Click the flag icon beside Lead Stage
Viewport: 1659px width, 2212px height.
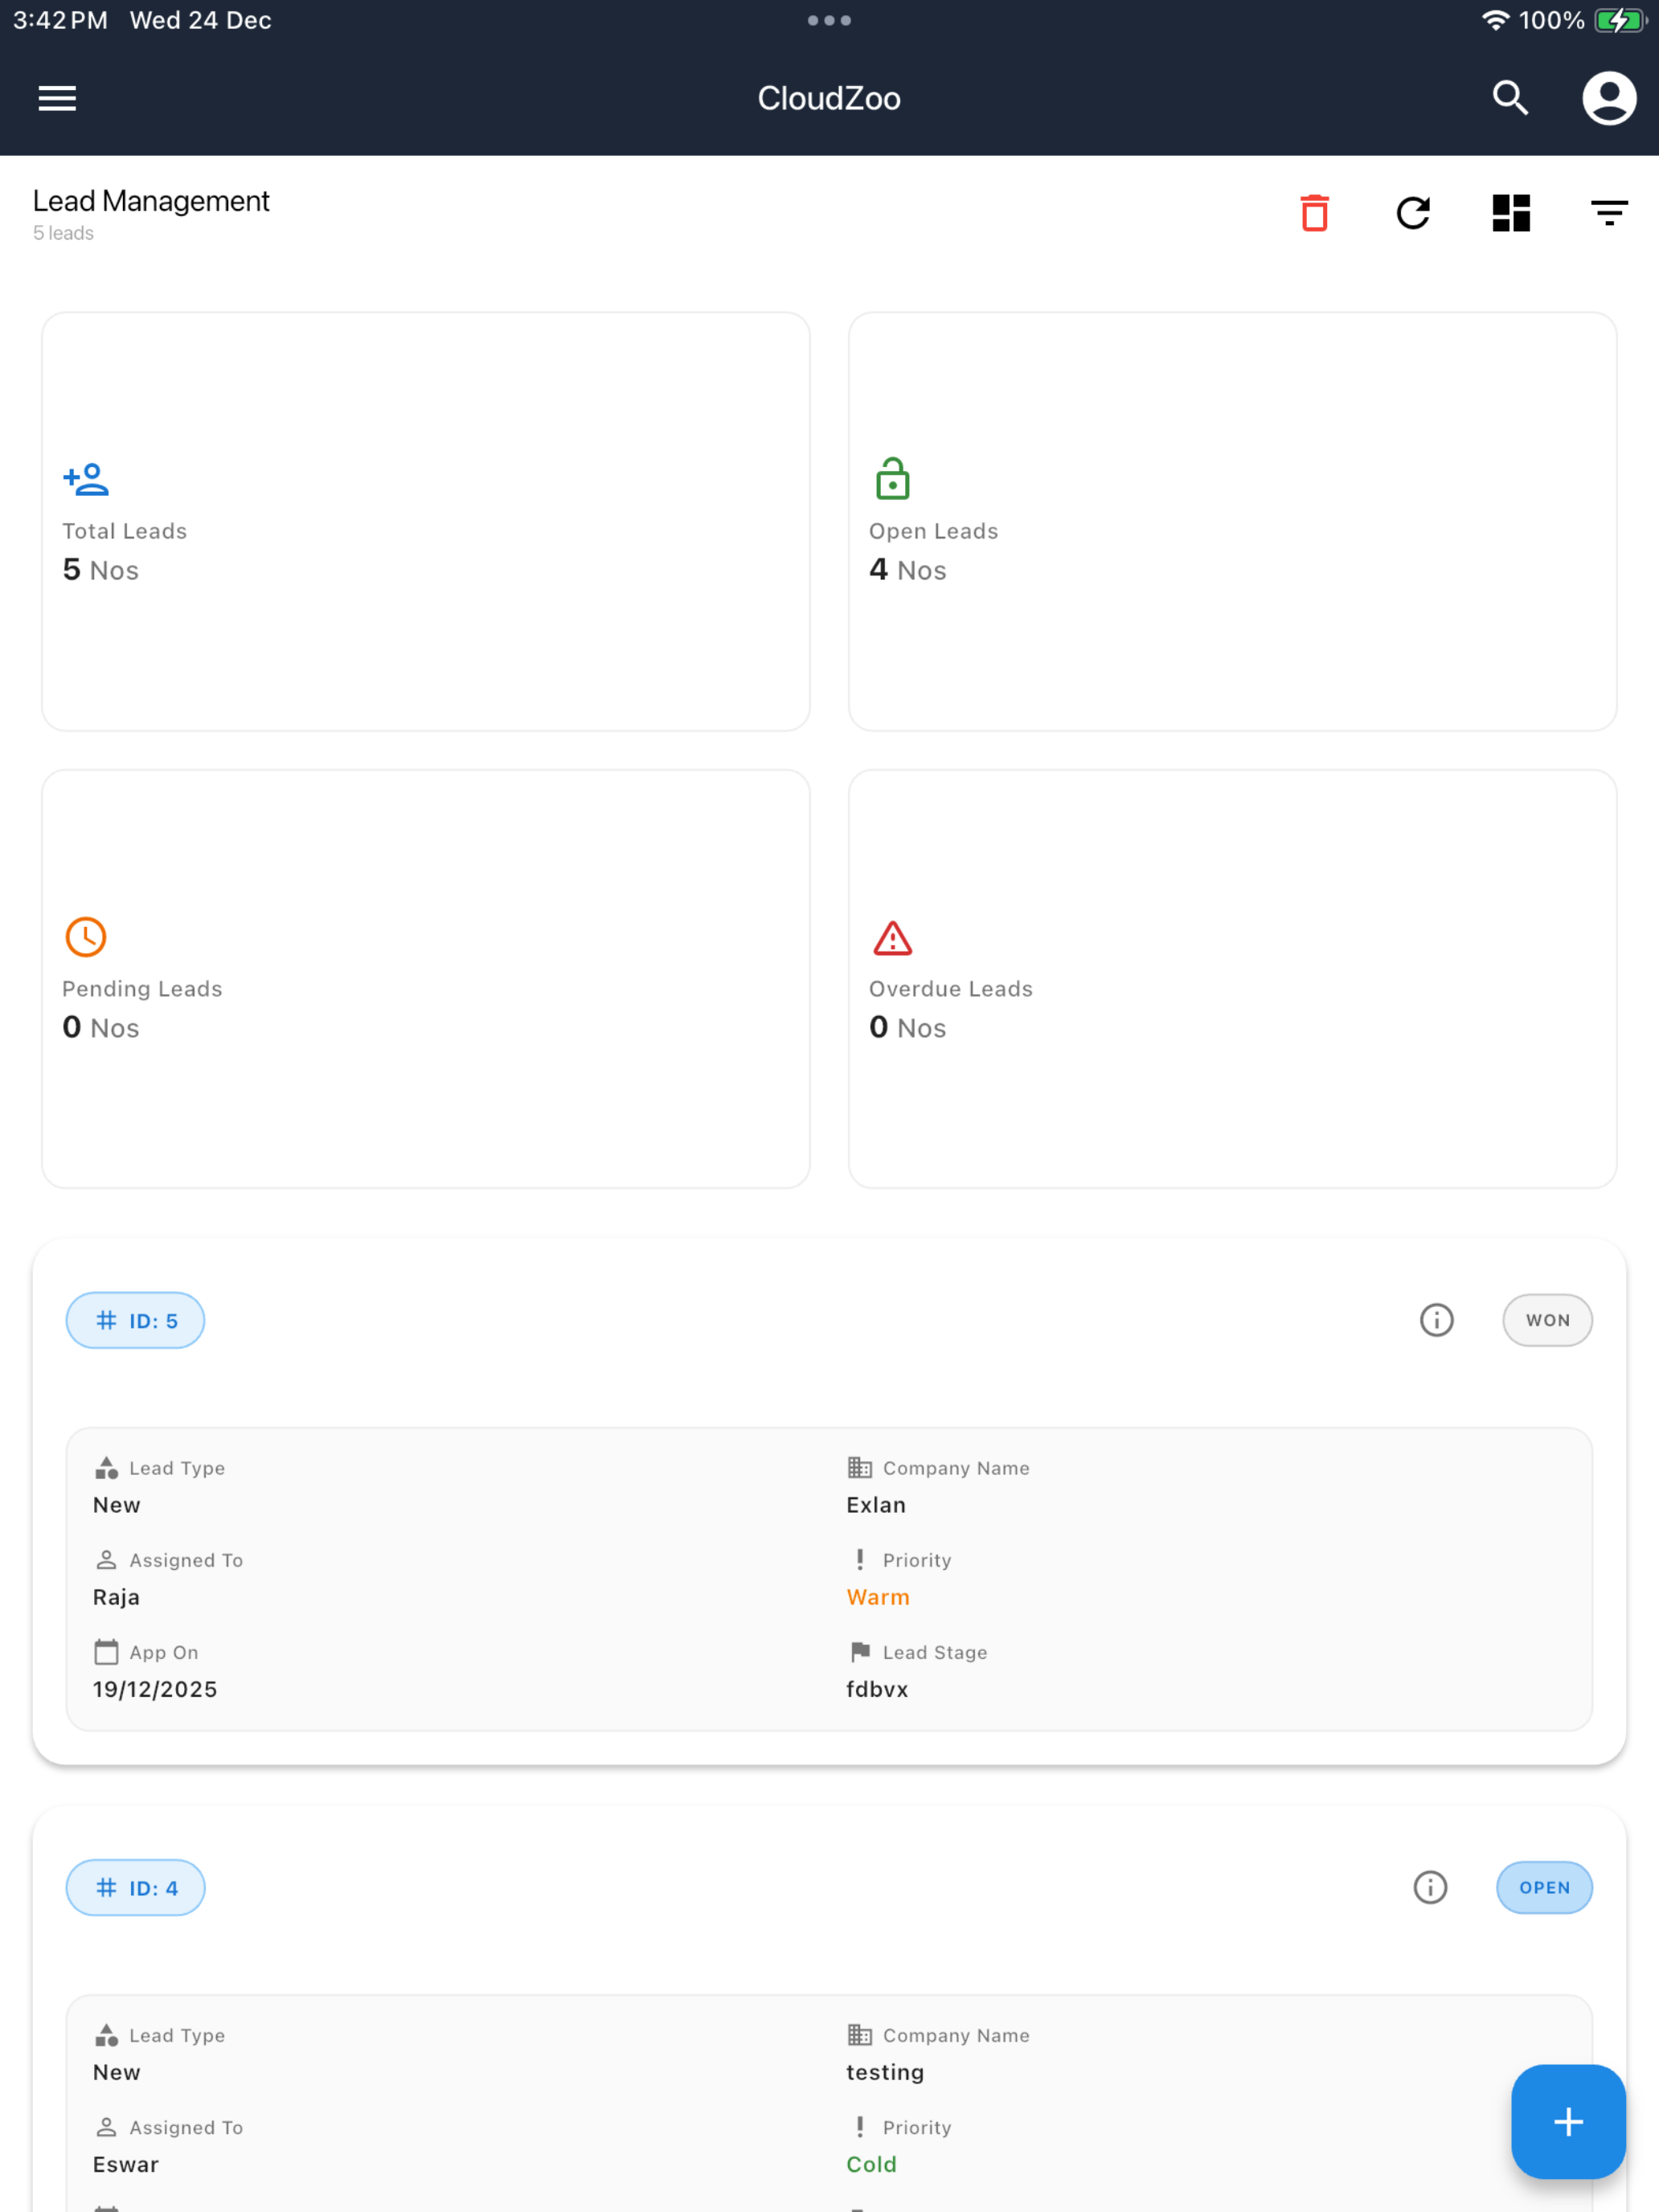coord(859,1651)
